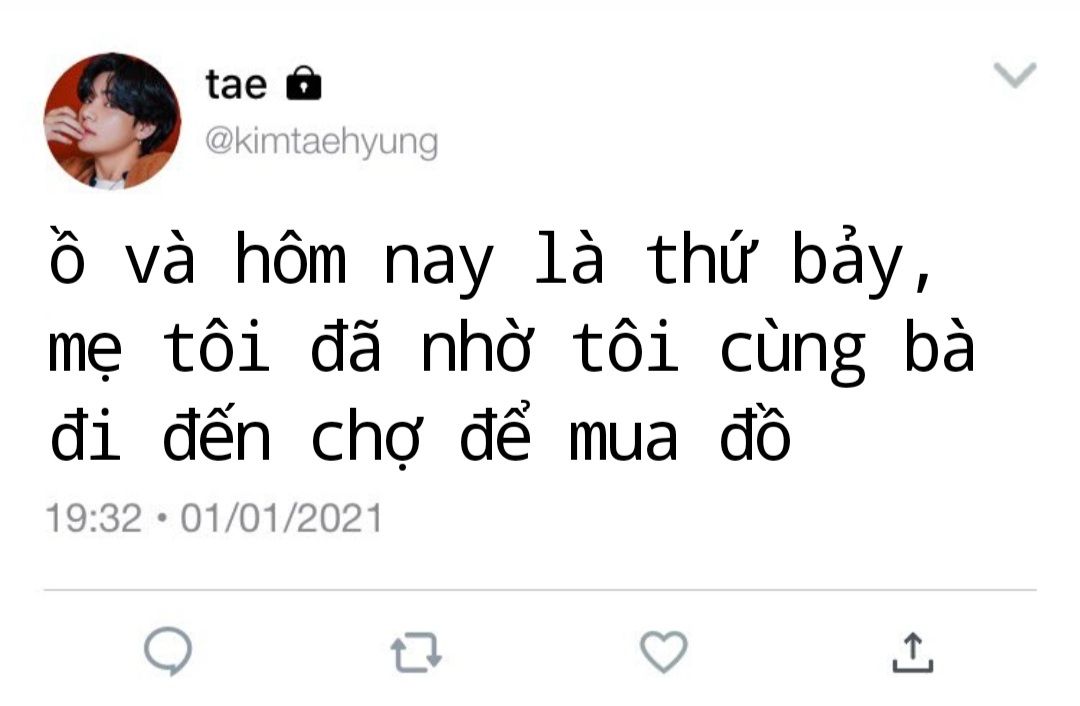Select the second line starting with 'mẹ tôi đã nhờ'
Screen dimensions: 1080x706
pos(511,350)
